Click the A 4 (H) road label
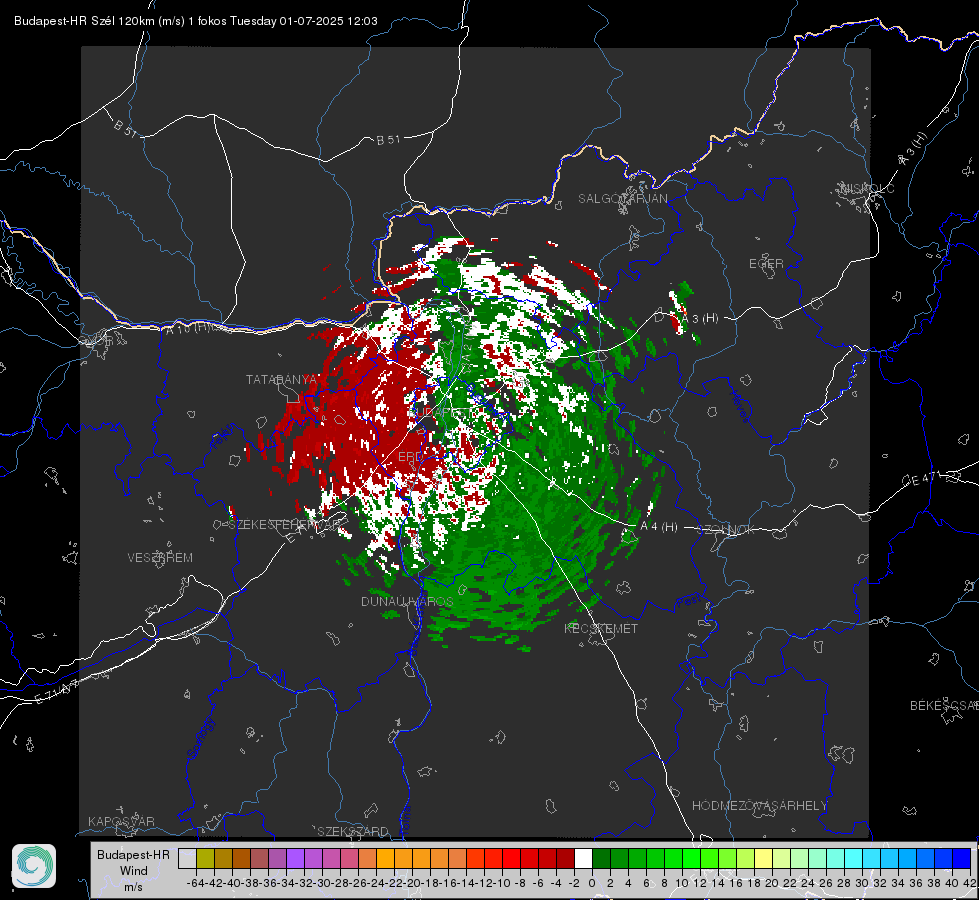The image size is (979, 900). [x=659, y=526]
